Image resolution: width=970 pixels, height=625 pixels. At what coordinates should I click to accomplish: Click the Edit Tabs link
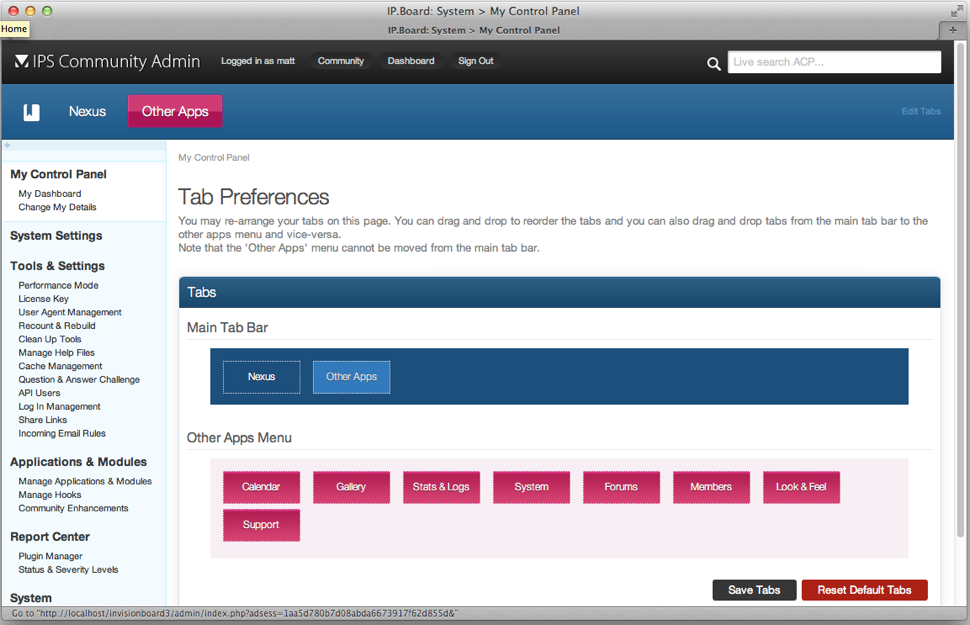click(x=921, y=111)
